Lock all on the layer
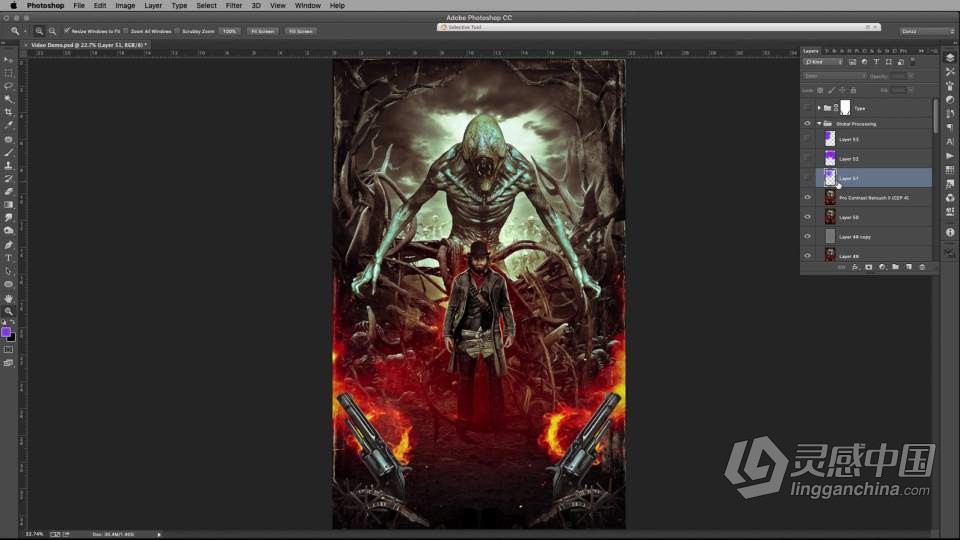The image size is (960, 540). 853,91
